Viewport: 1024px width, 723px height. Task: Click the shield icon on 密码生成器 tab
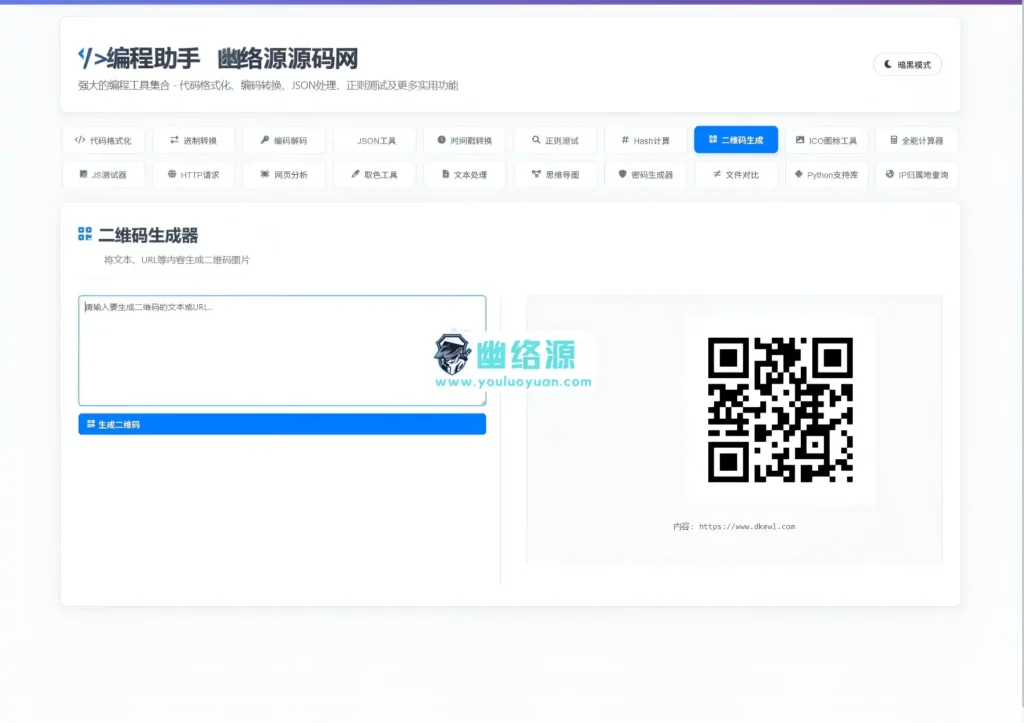pyautogui.click(x=622, y=174)
